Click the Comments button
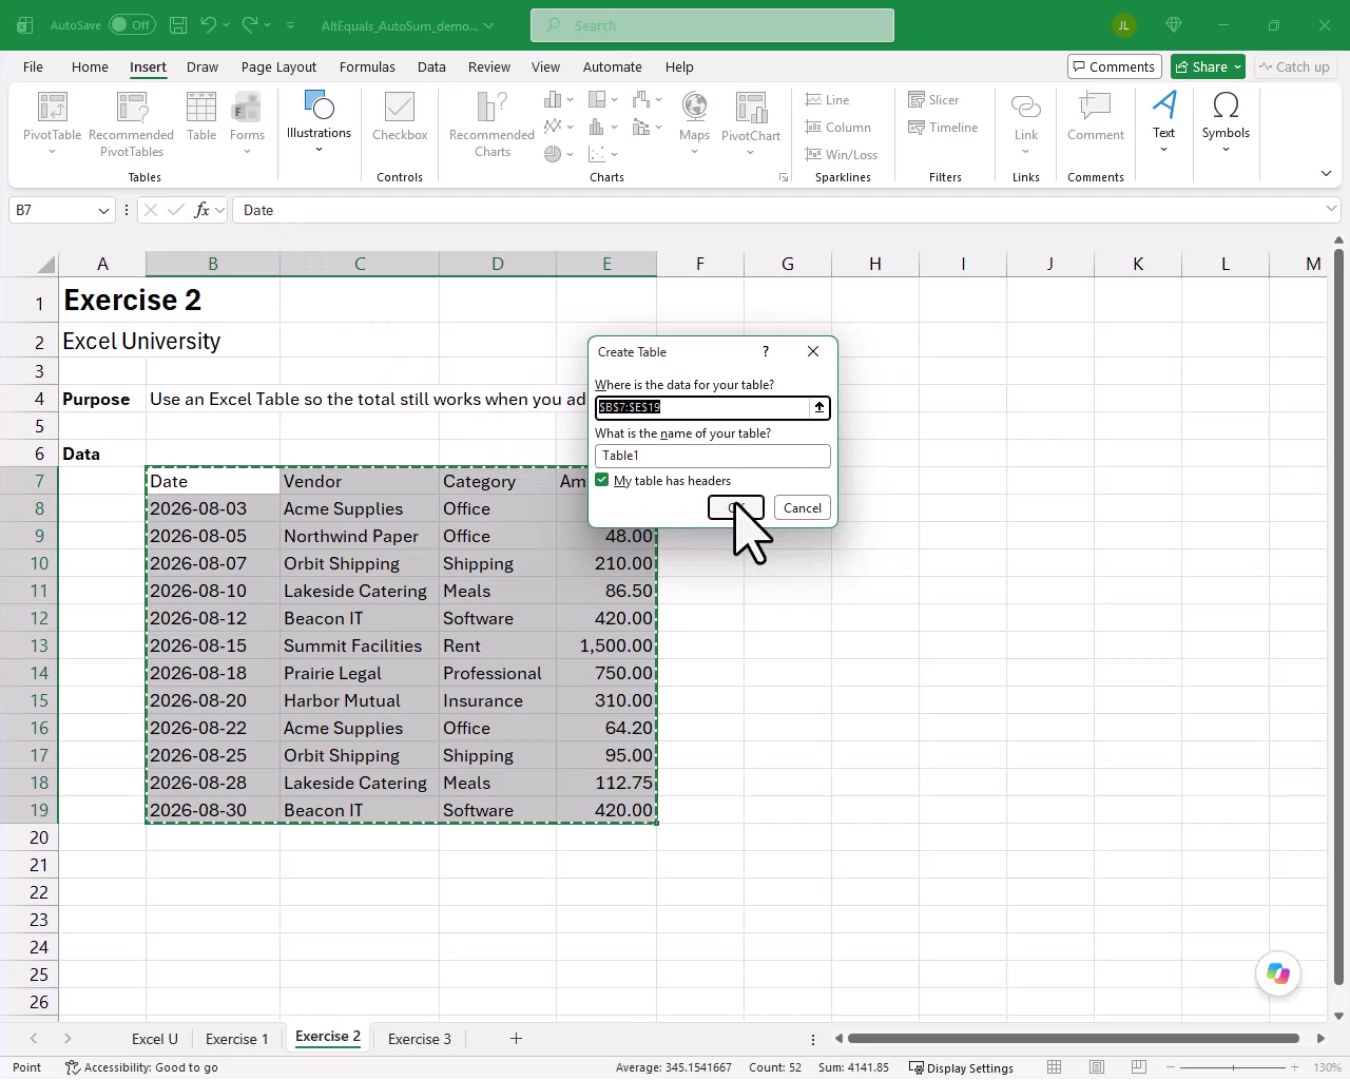 click(x=1114, y=67)
